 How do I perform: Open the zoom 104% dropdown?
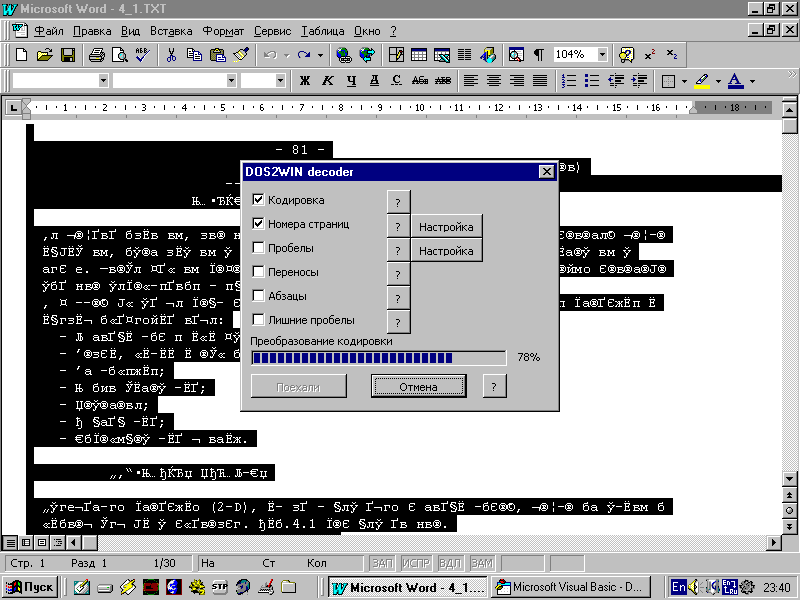(x=602, y=55)
